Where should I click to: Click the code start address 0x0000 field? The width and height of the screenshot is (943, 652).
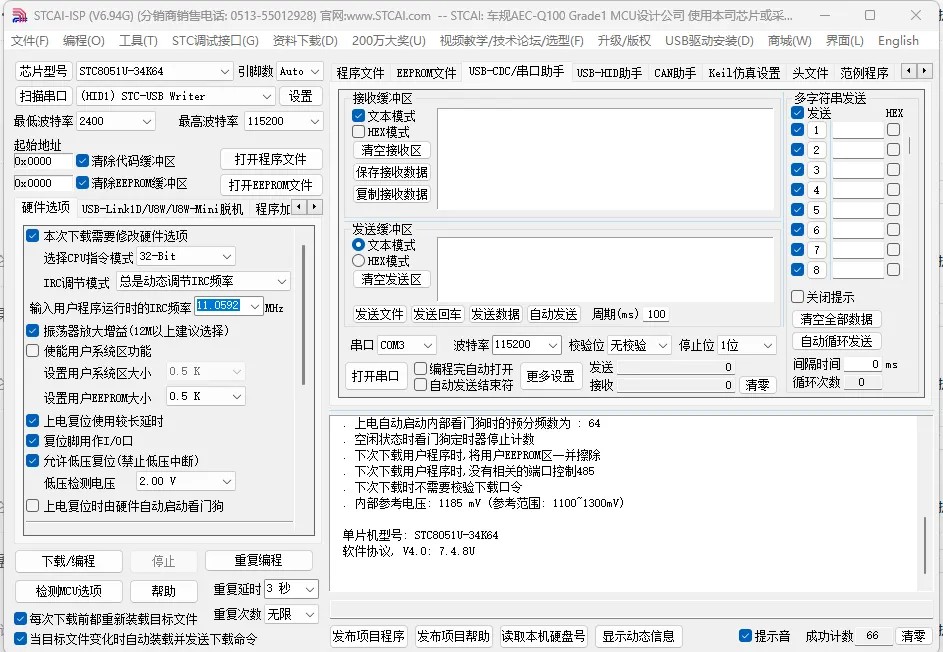tap(43, 161)
